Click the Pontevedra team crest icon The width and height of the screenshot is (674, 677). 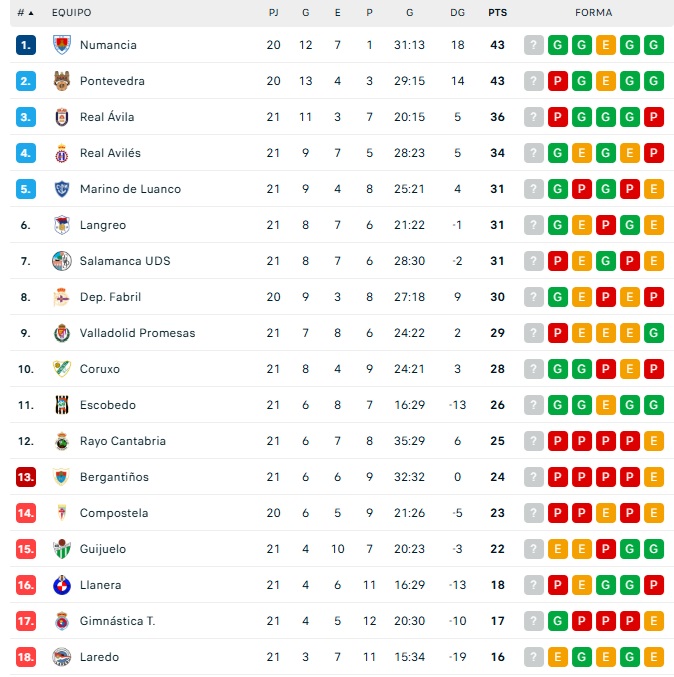[62, 81]
